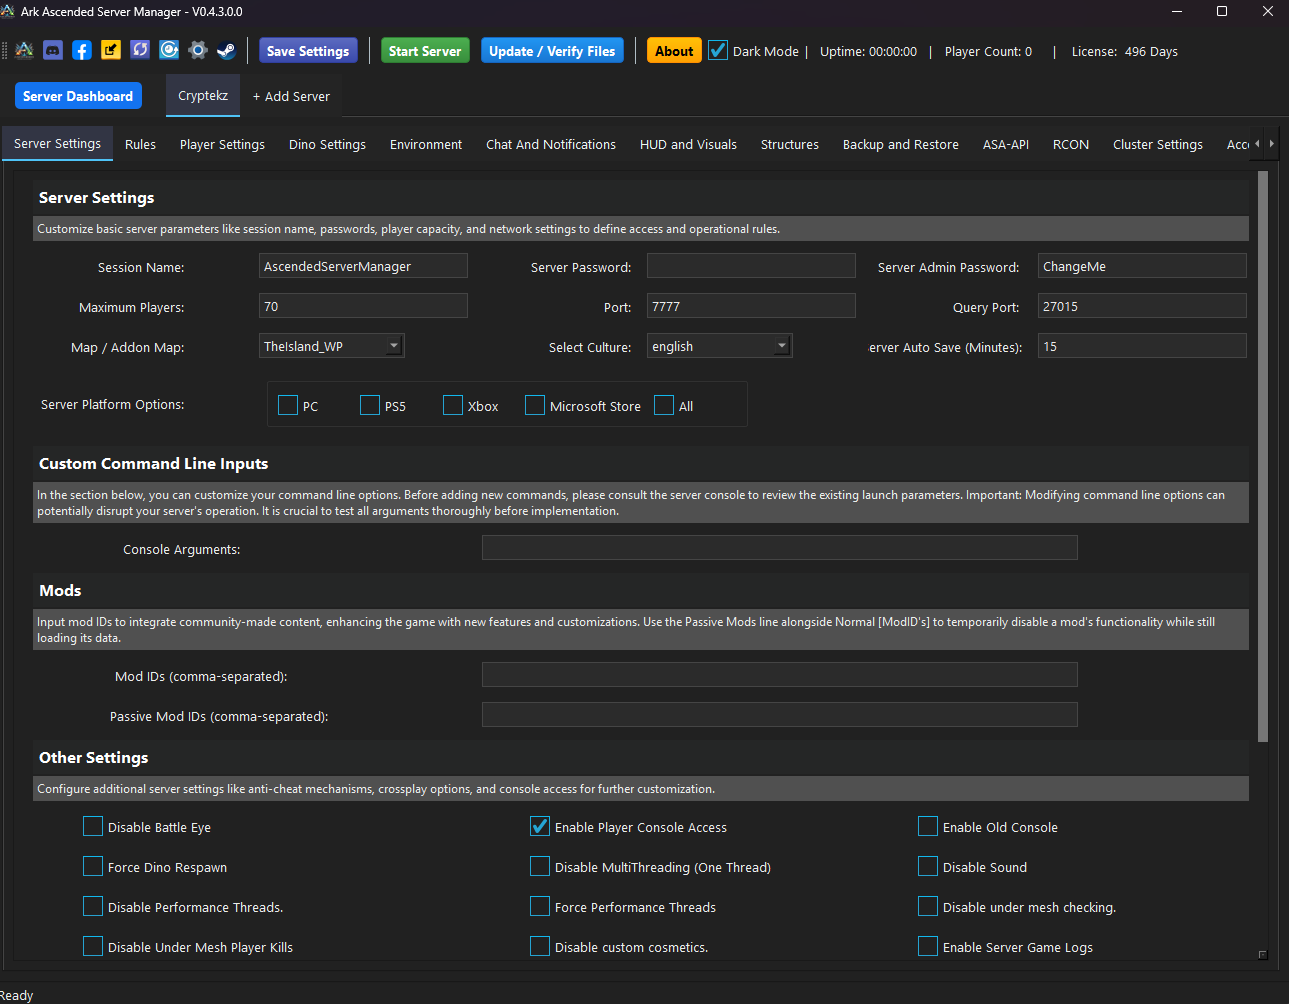The height and width of the screenshot is (1004, 1289).
Task: Open the Environment tab
Action: (x=426, y=144)
